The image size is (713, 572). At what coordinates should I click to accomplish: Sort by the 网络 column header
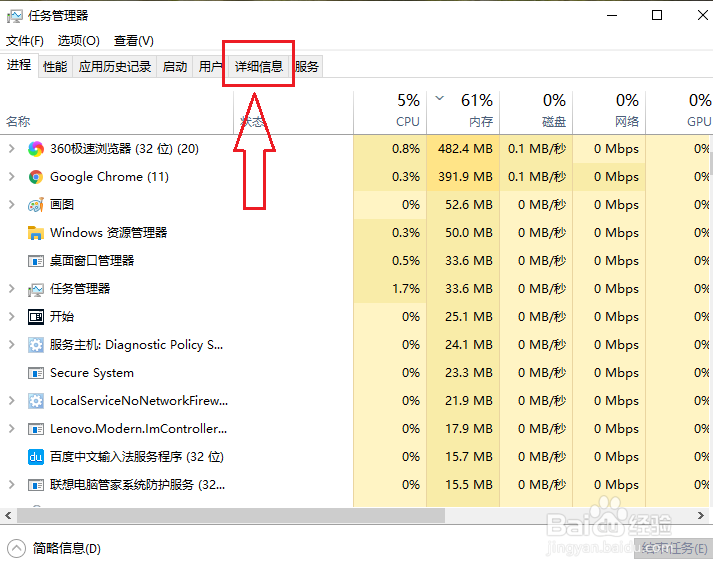(x=609, y=113)
